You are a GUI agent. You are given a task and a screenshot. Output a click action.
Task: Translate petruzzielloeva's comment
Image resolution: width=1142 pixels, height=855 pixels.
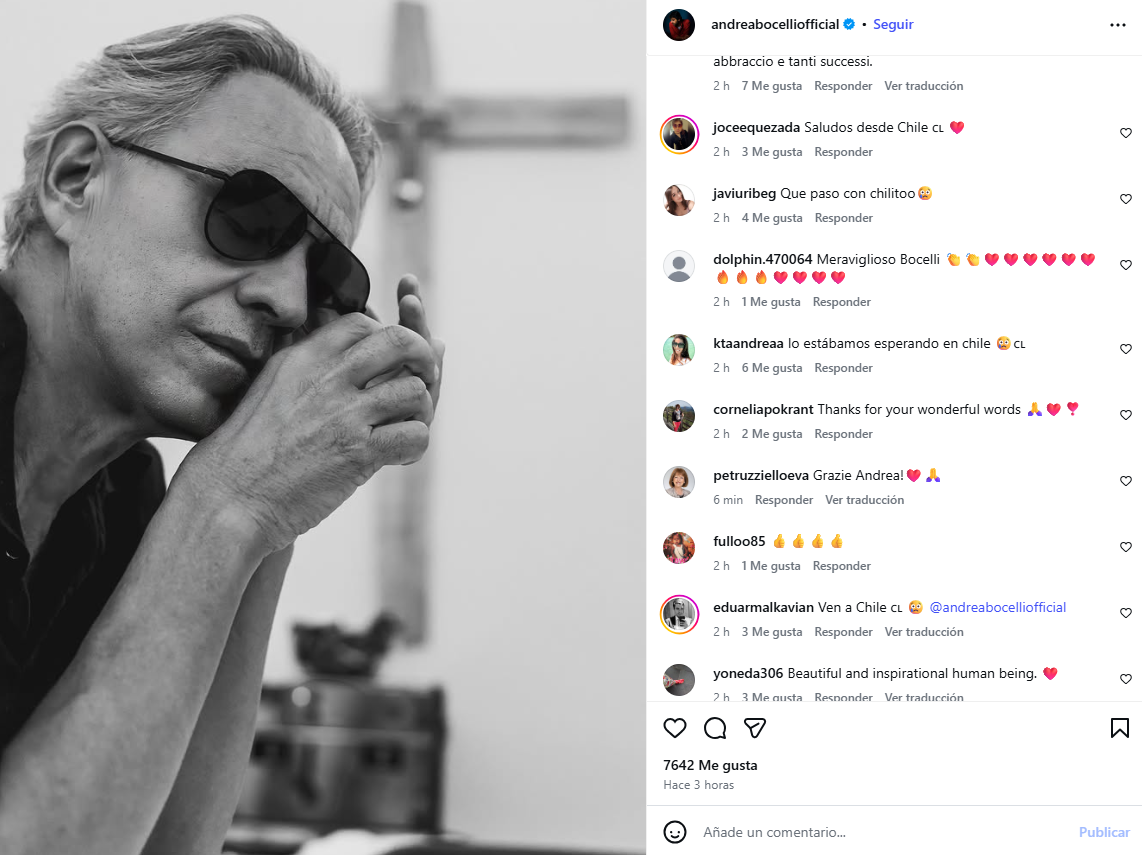864,500
